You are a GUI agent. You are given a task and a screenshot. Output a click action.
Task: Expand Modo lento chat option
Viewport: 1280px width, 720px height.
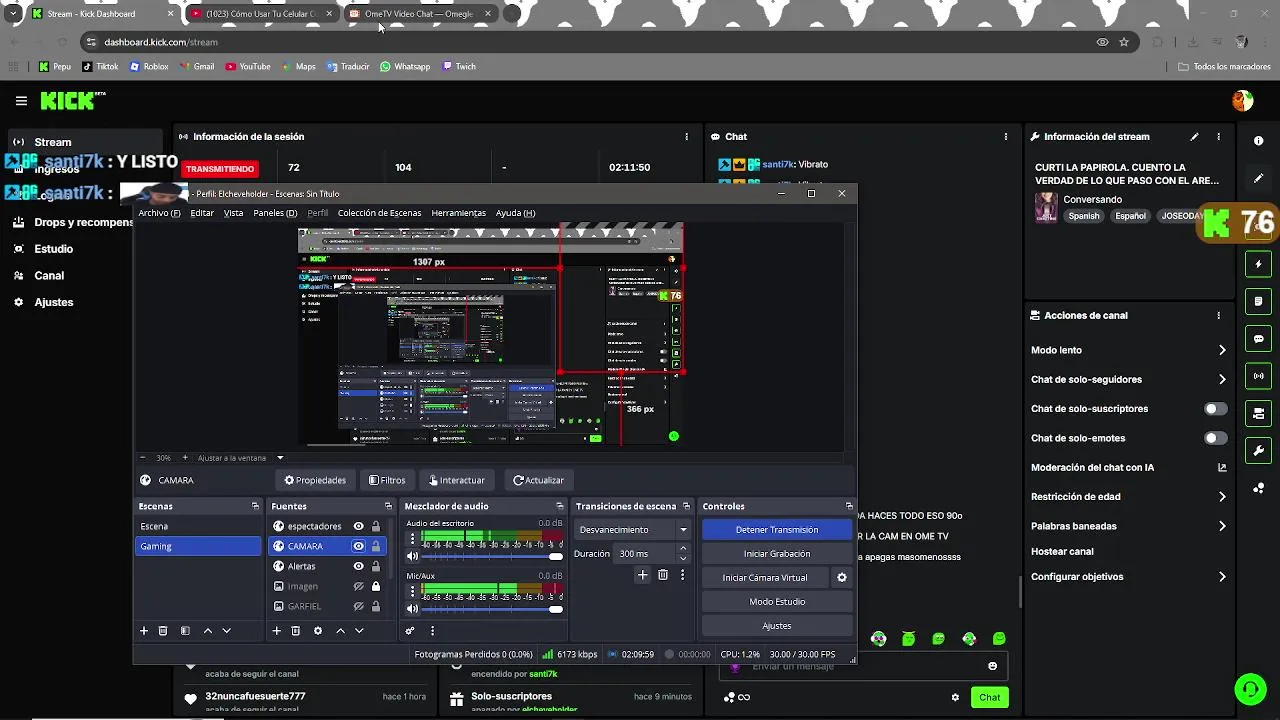coord(1222,350)
